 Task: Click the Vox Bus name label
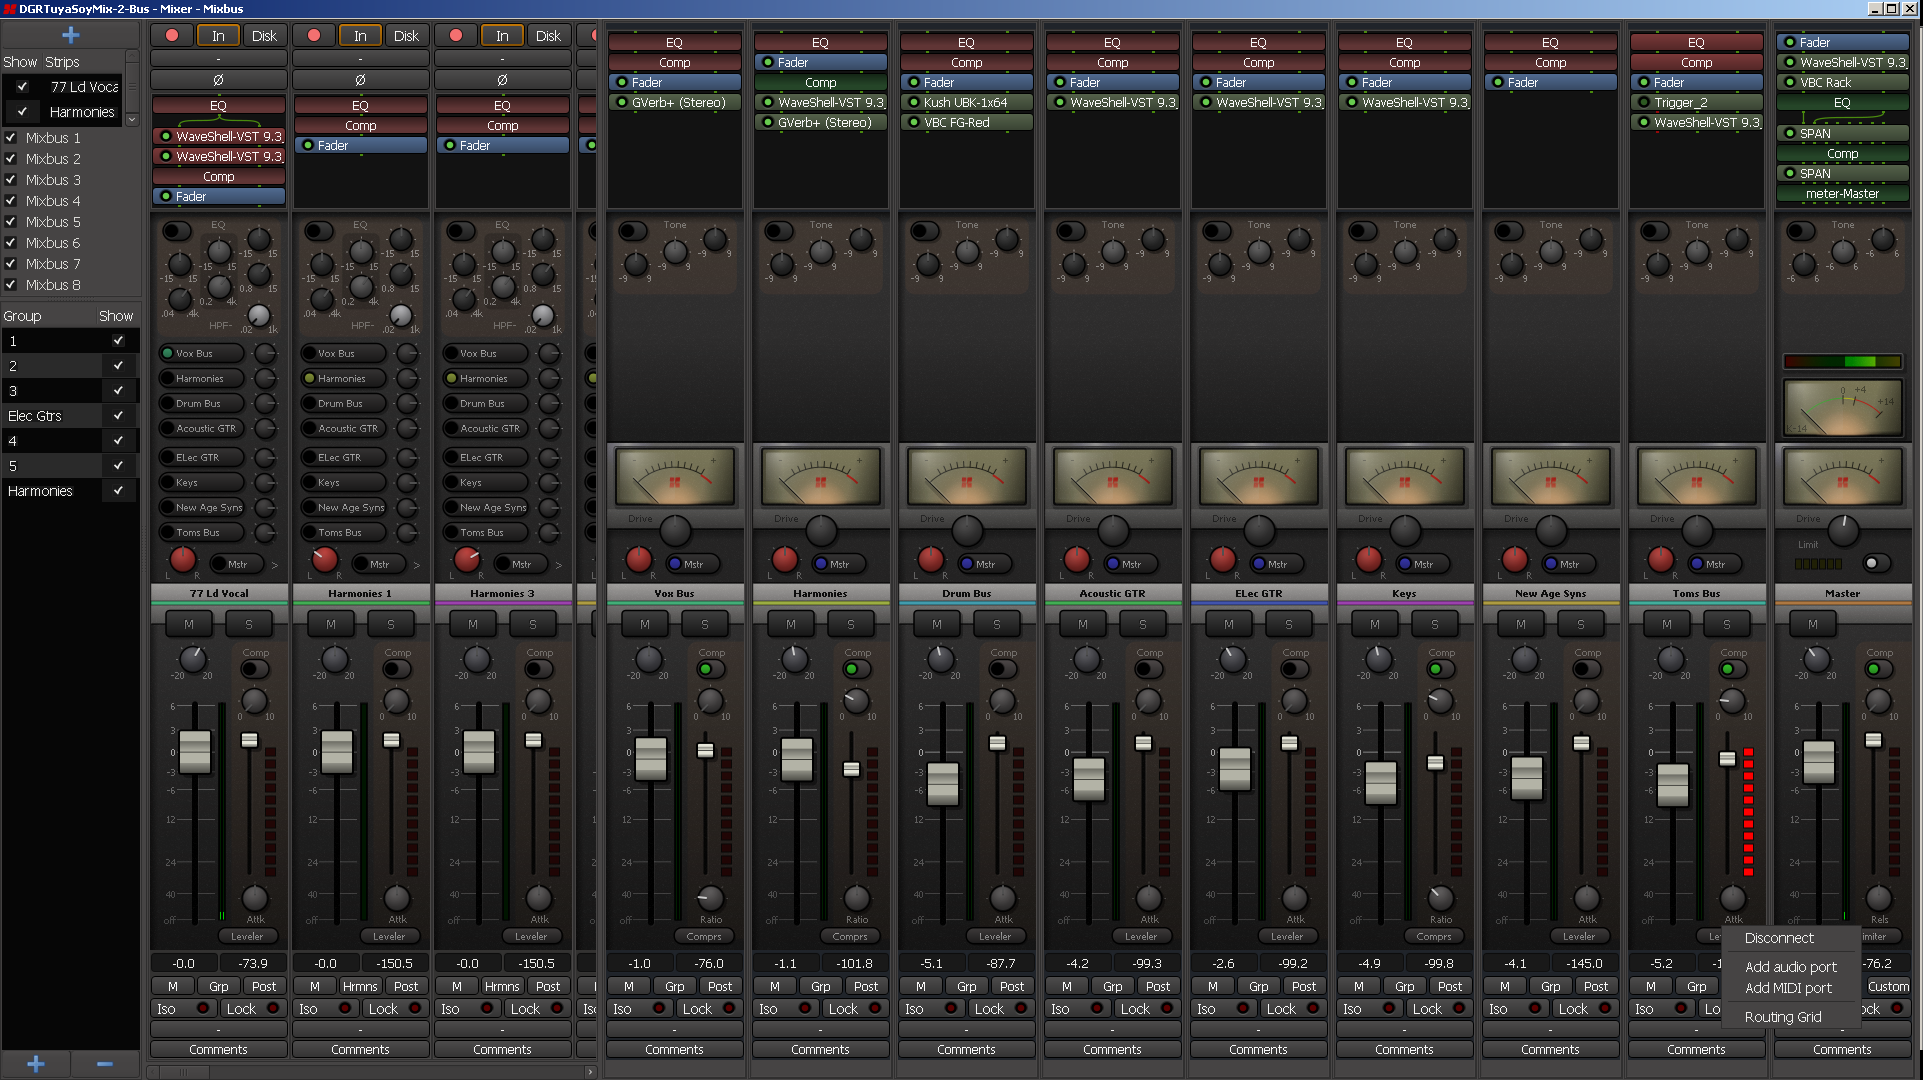tap(674, 593)
